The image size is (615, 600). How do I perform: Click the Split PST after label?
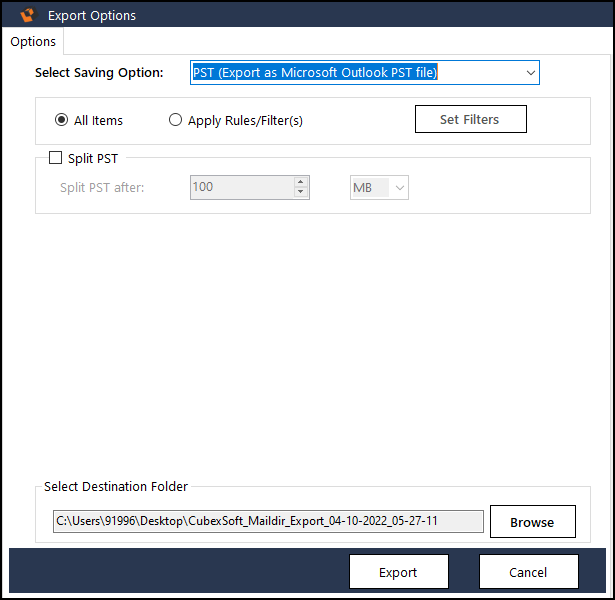tap(102, 187)
